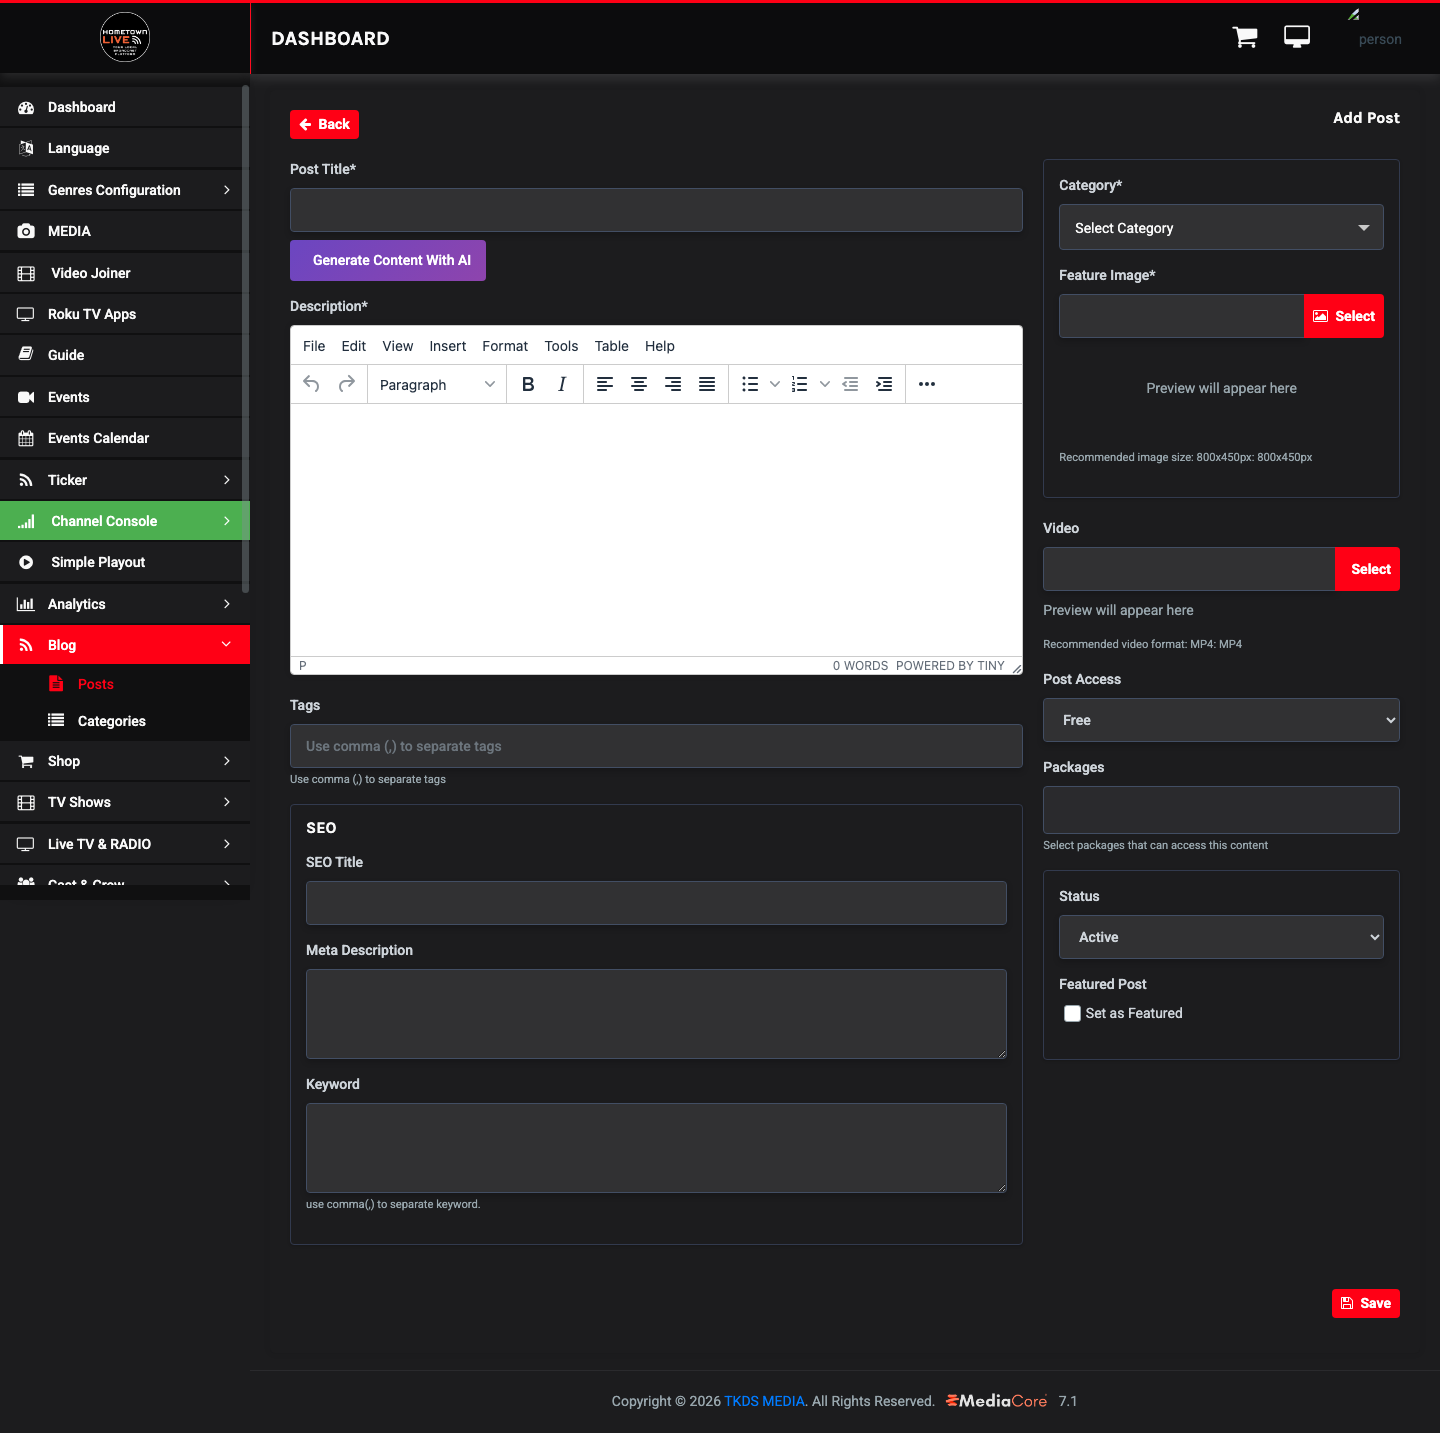This screenshot has width=1440, height=1433.
Task: Click into the SEO Title field
Action: point(656,903)
